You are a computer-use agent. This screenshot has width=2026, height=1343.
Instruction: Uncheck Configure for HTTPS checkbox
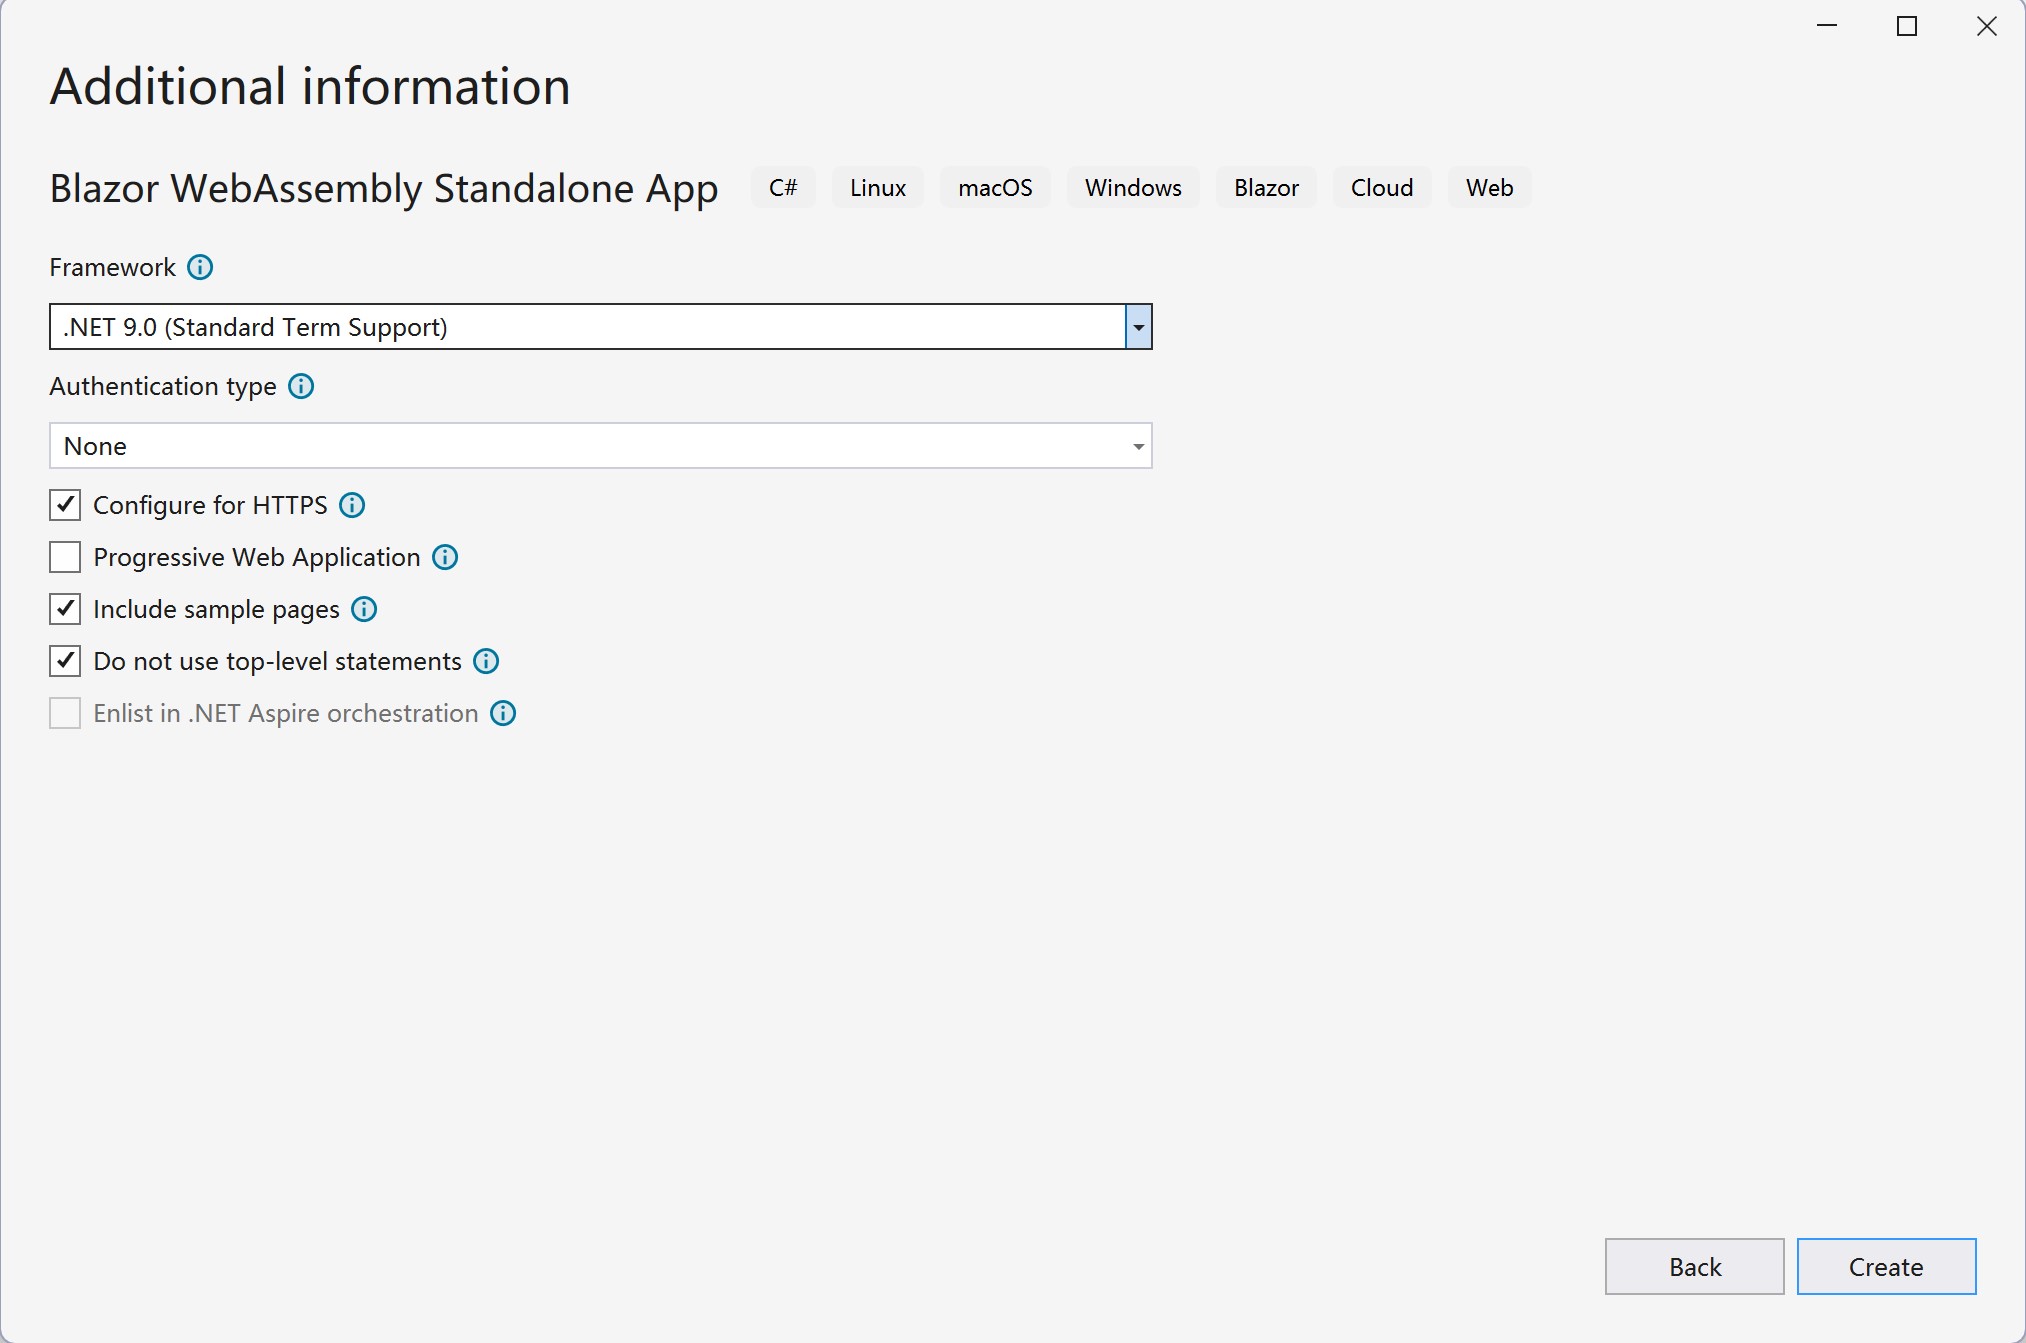65,505
